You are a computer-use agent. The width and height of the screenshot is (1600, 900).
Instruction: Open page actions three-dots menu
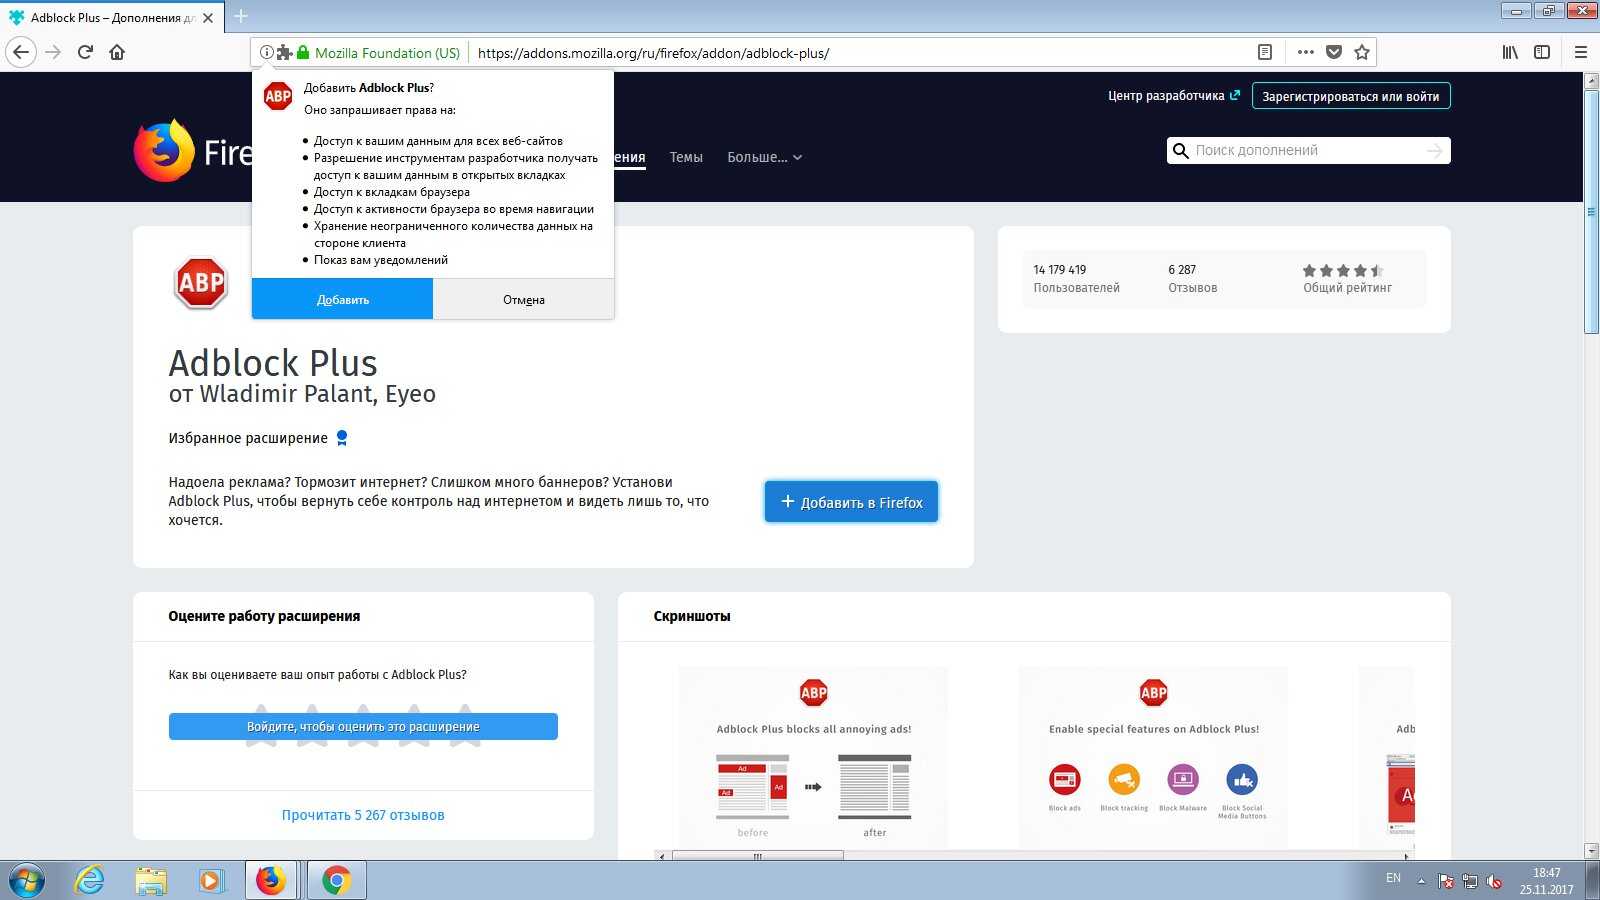click(x=1305, y=52)
